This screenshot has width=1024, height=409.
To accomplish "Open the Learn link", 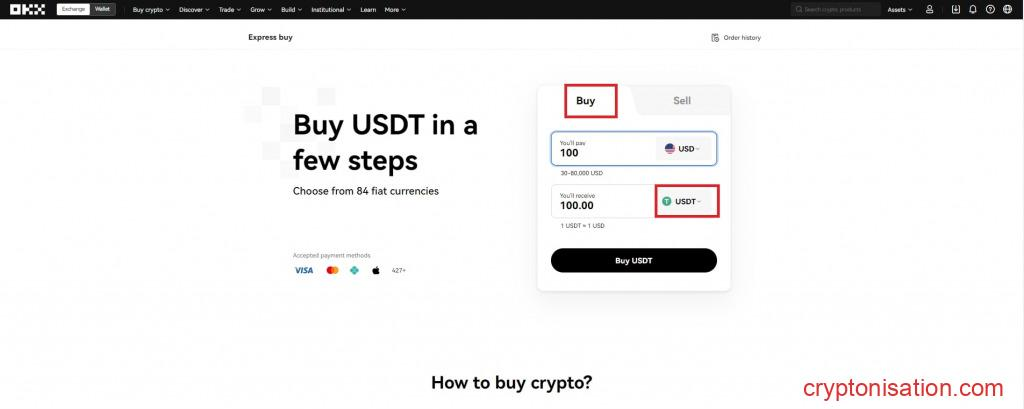I will [368, 9].
